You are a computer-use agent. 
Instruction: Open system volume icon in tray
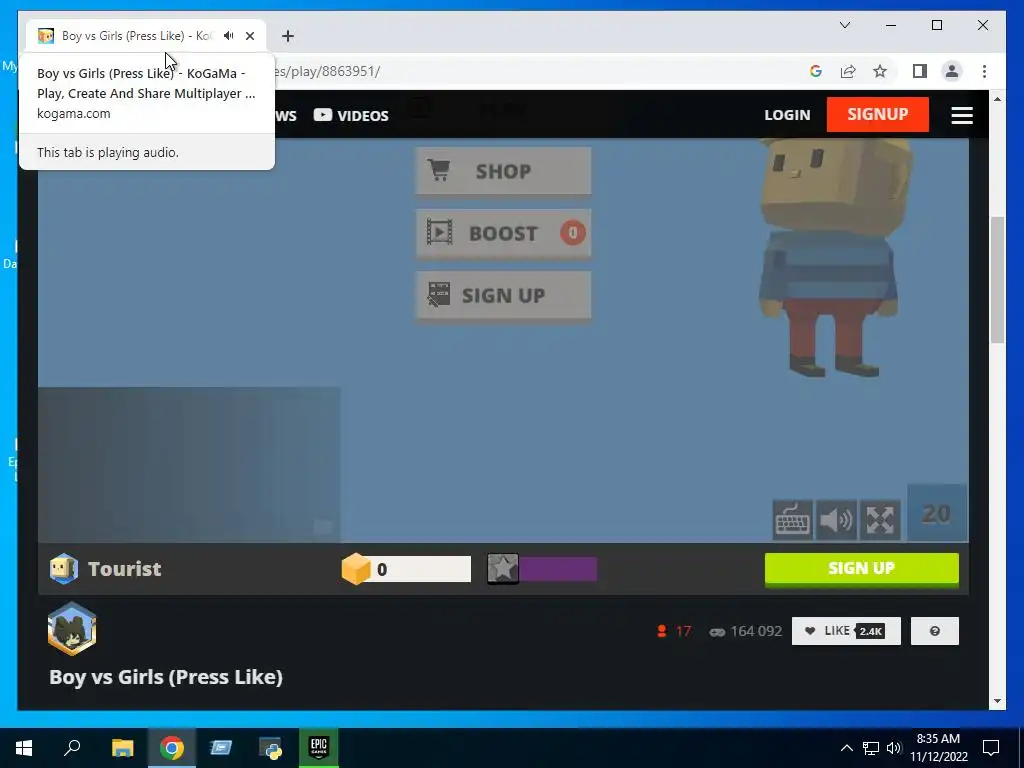(894, 748)
